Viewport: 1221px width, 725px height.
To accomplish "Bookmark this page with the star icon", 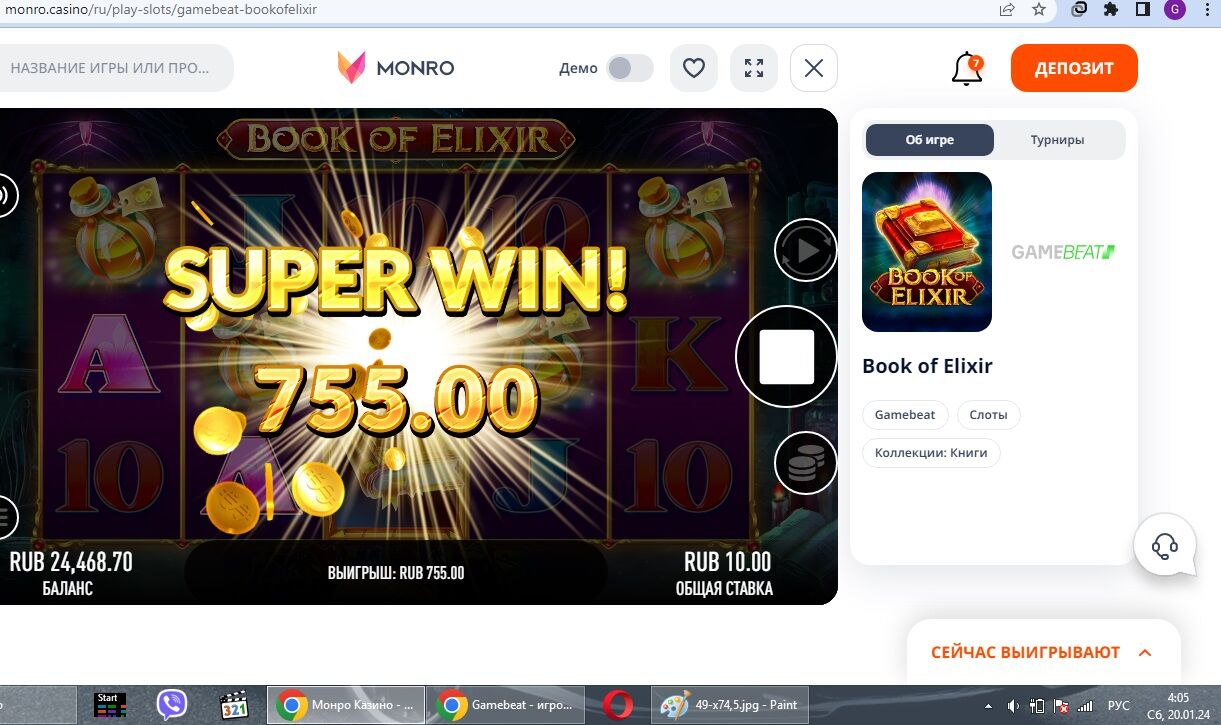I will 1039,10.
